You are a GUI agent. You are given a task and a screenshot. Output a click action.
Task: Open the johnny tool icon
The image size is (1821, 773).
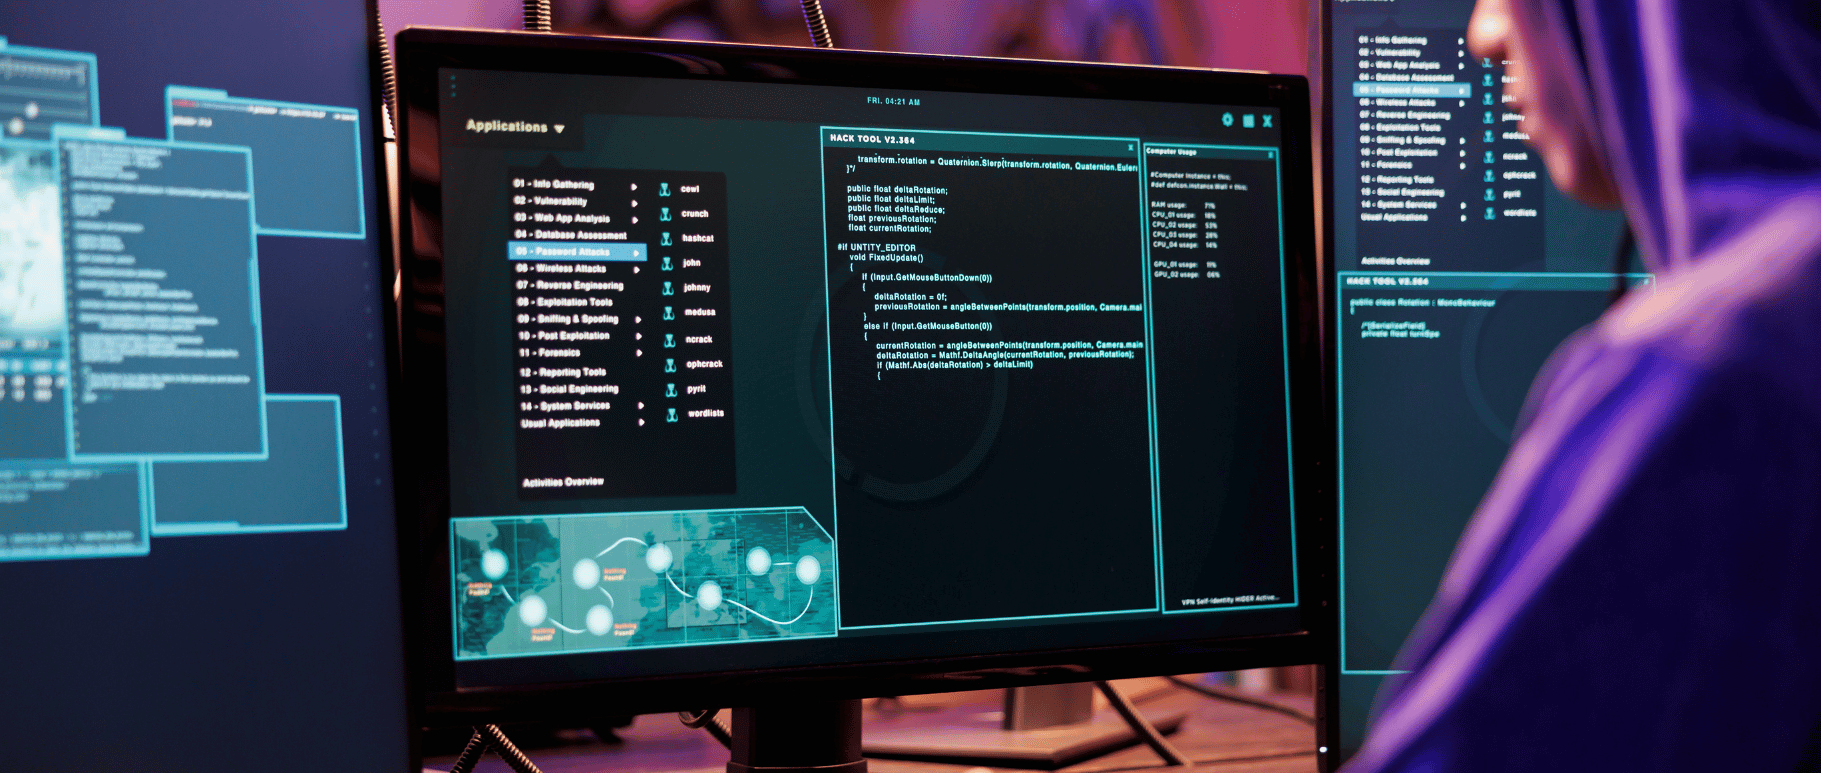(668, 288)
